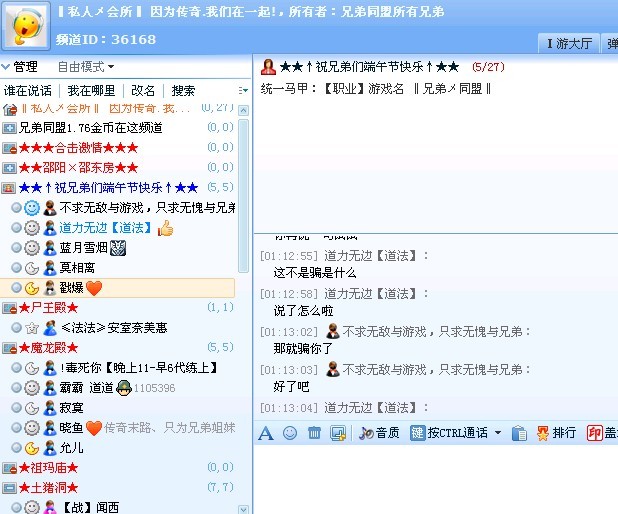The height and width of the screenshot is (514, 618).
Task: Click the clipboard icon in chat toolbar
Action: tap(519, 433)
